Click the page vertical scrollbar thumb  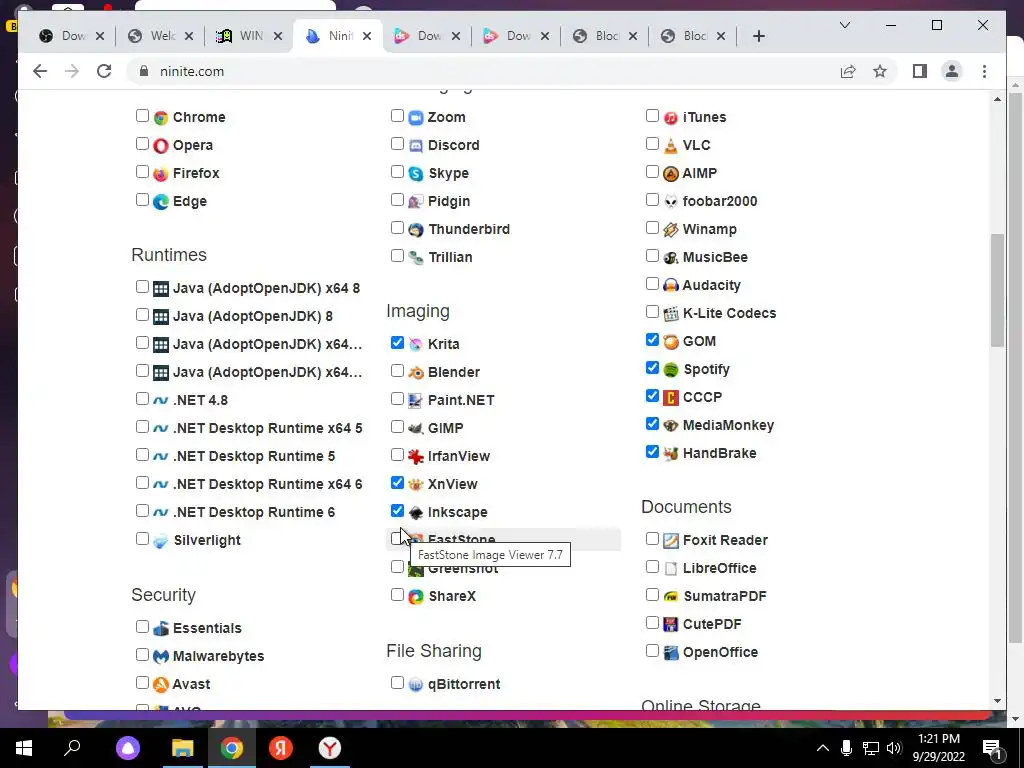point(997,291)
